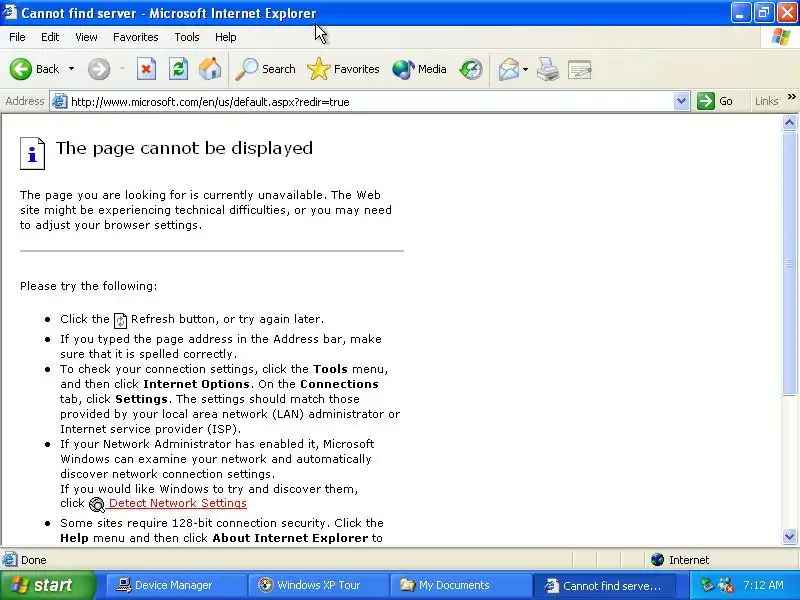Screen dimensions: 800x600
Task: Click the green Go button
Action: (x=715, y=101)
